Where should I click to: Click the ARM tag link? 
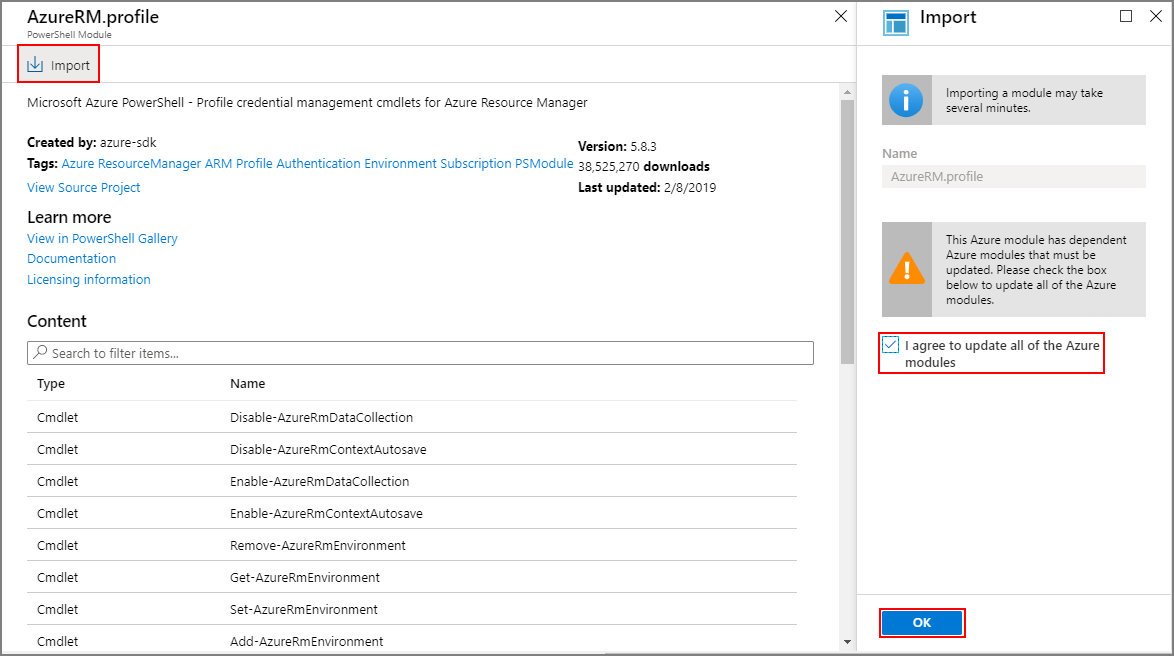pyautogui.click(x=218, y=163)
